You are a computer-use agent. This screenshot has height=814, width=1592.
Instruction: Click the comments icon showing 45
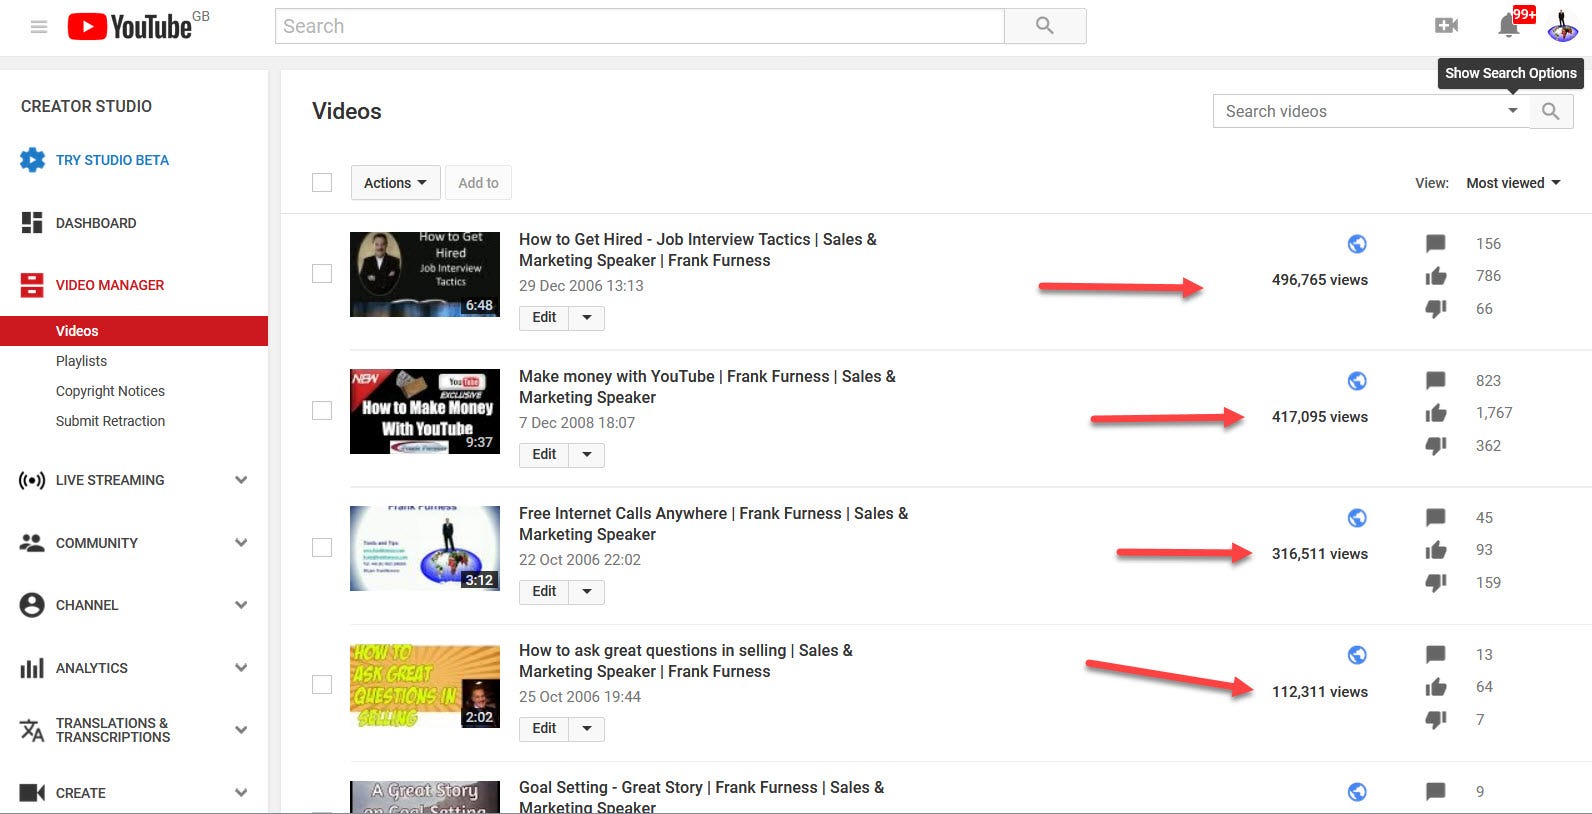click(x=1435, y=518)
